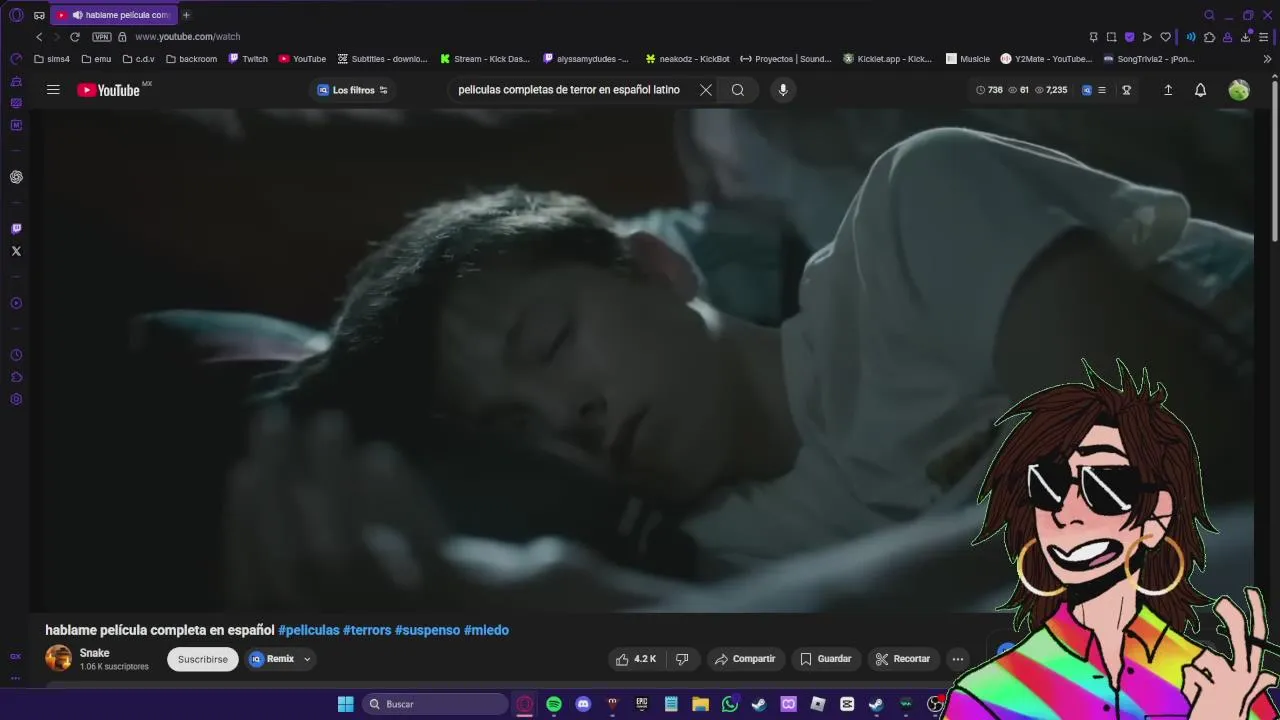Open the c.d.v bookmark folder
The height and width of the screenshot is (720, 1280).
click(x=139, y=59)
